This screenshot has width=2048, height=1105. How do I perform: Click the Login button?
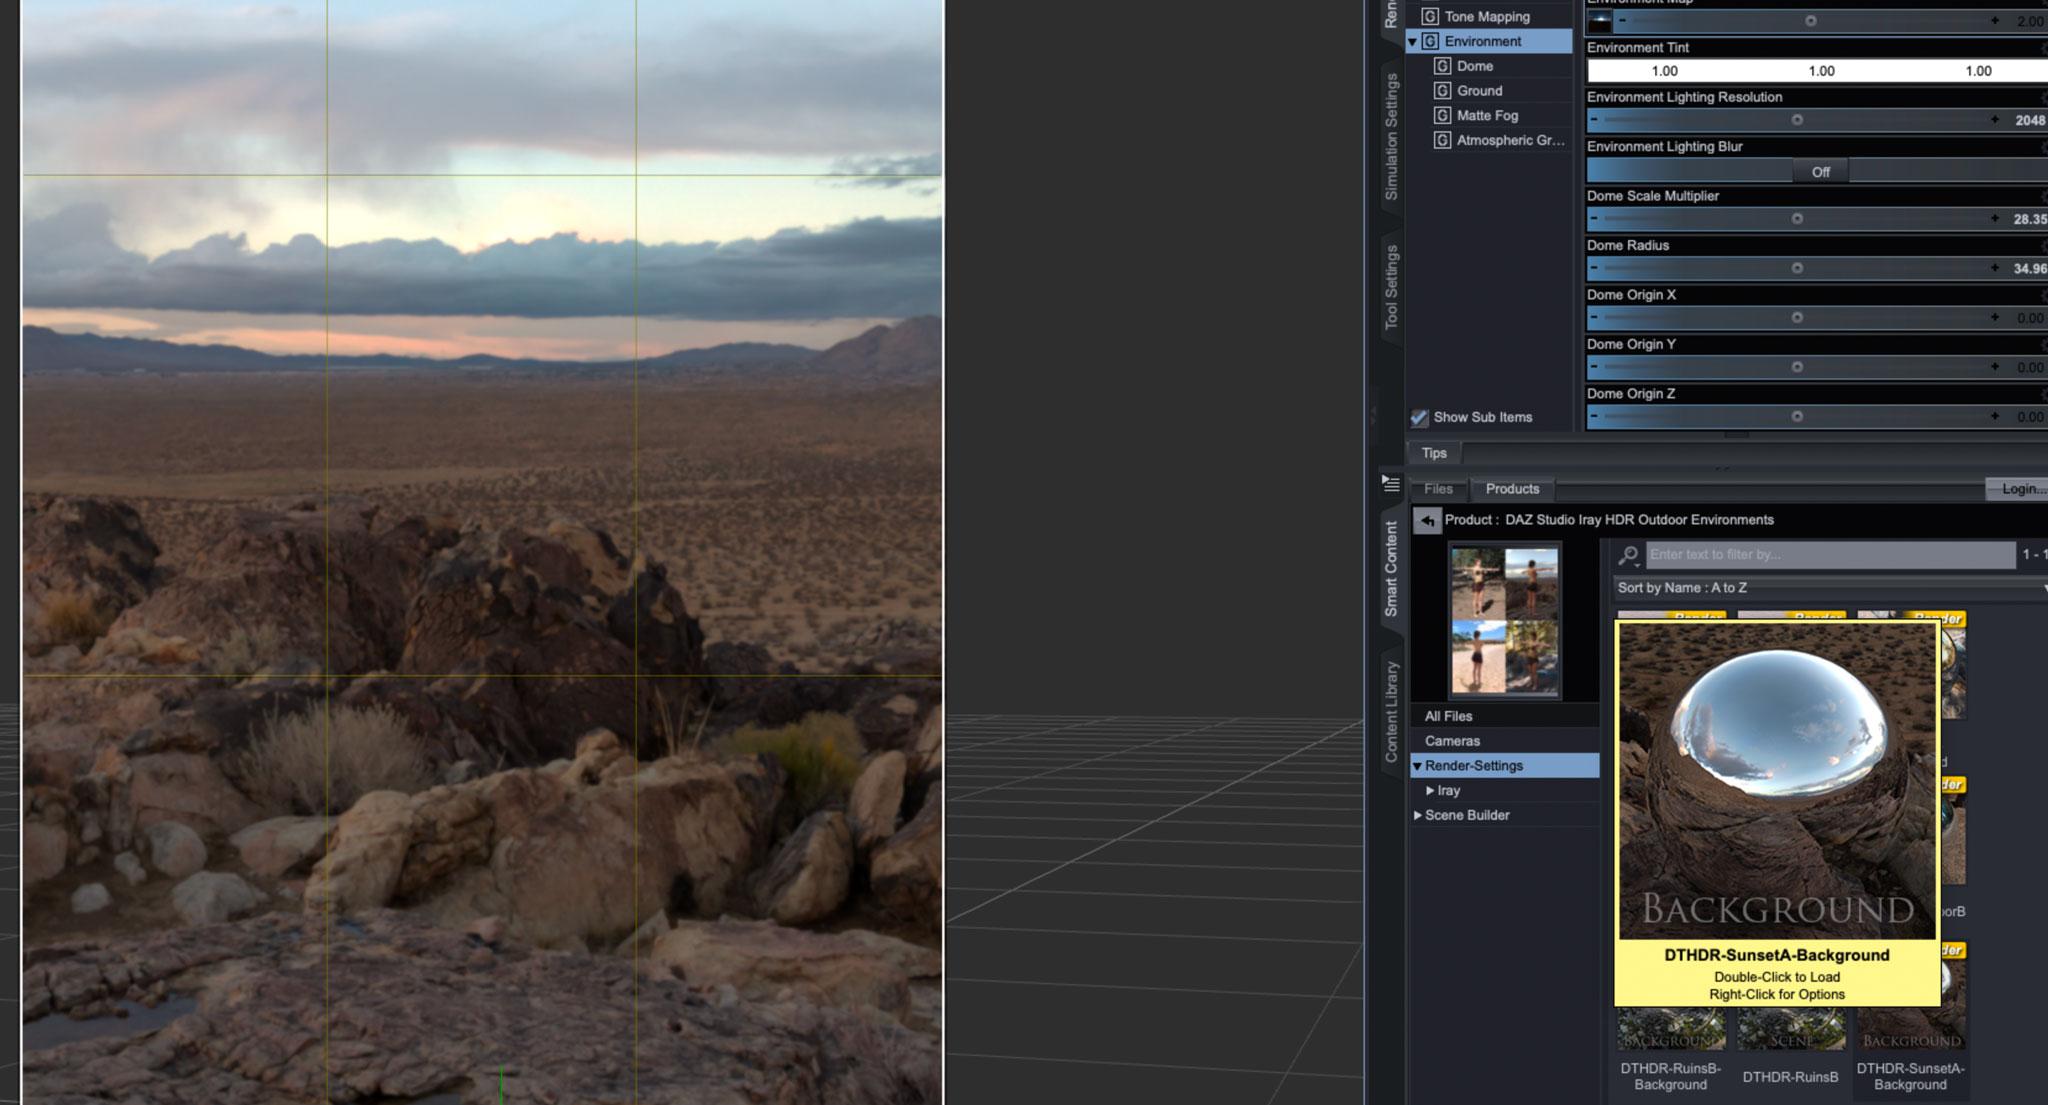click(x=2020, y=489)
